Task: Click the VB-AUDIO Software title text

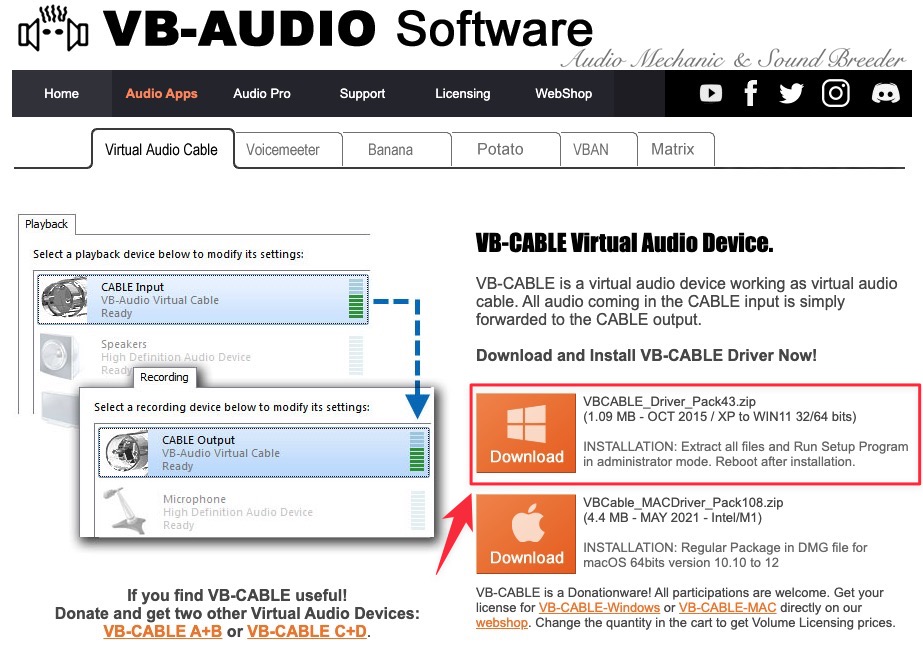Action: click(347, 28)
